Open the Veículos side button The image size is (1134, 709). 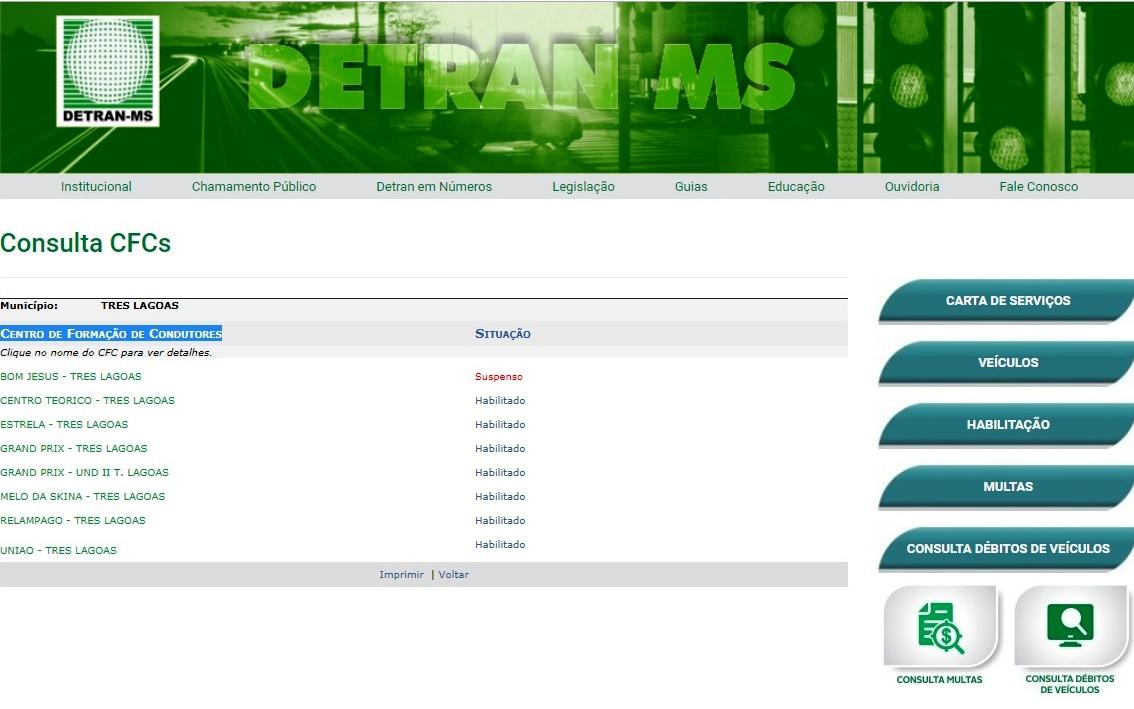point(1007,362)
